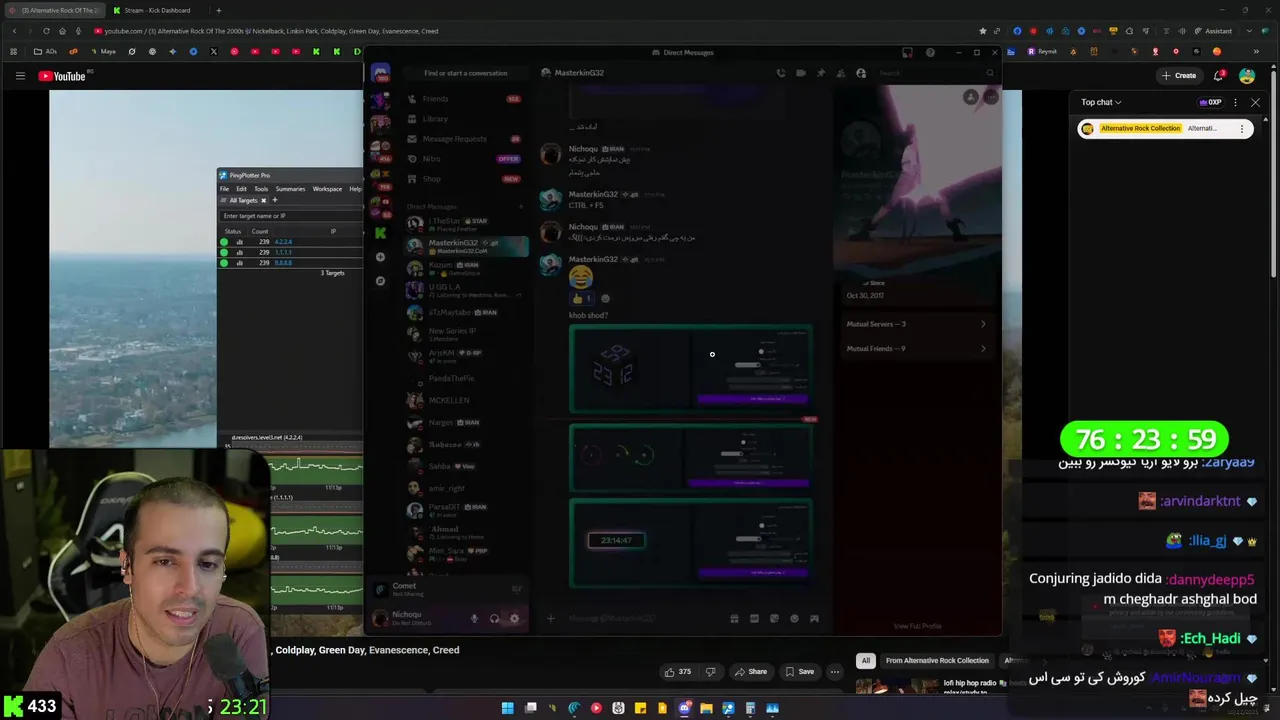Click the thumbs up reaction
This screenshot has width=1280, height=720.
click(x=582, y=298)
